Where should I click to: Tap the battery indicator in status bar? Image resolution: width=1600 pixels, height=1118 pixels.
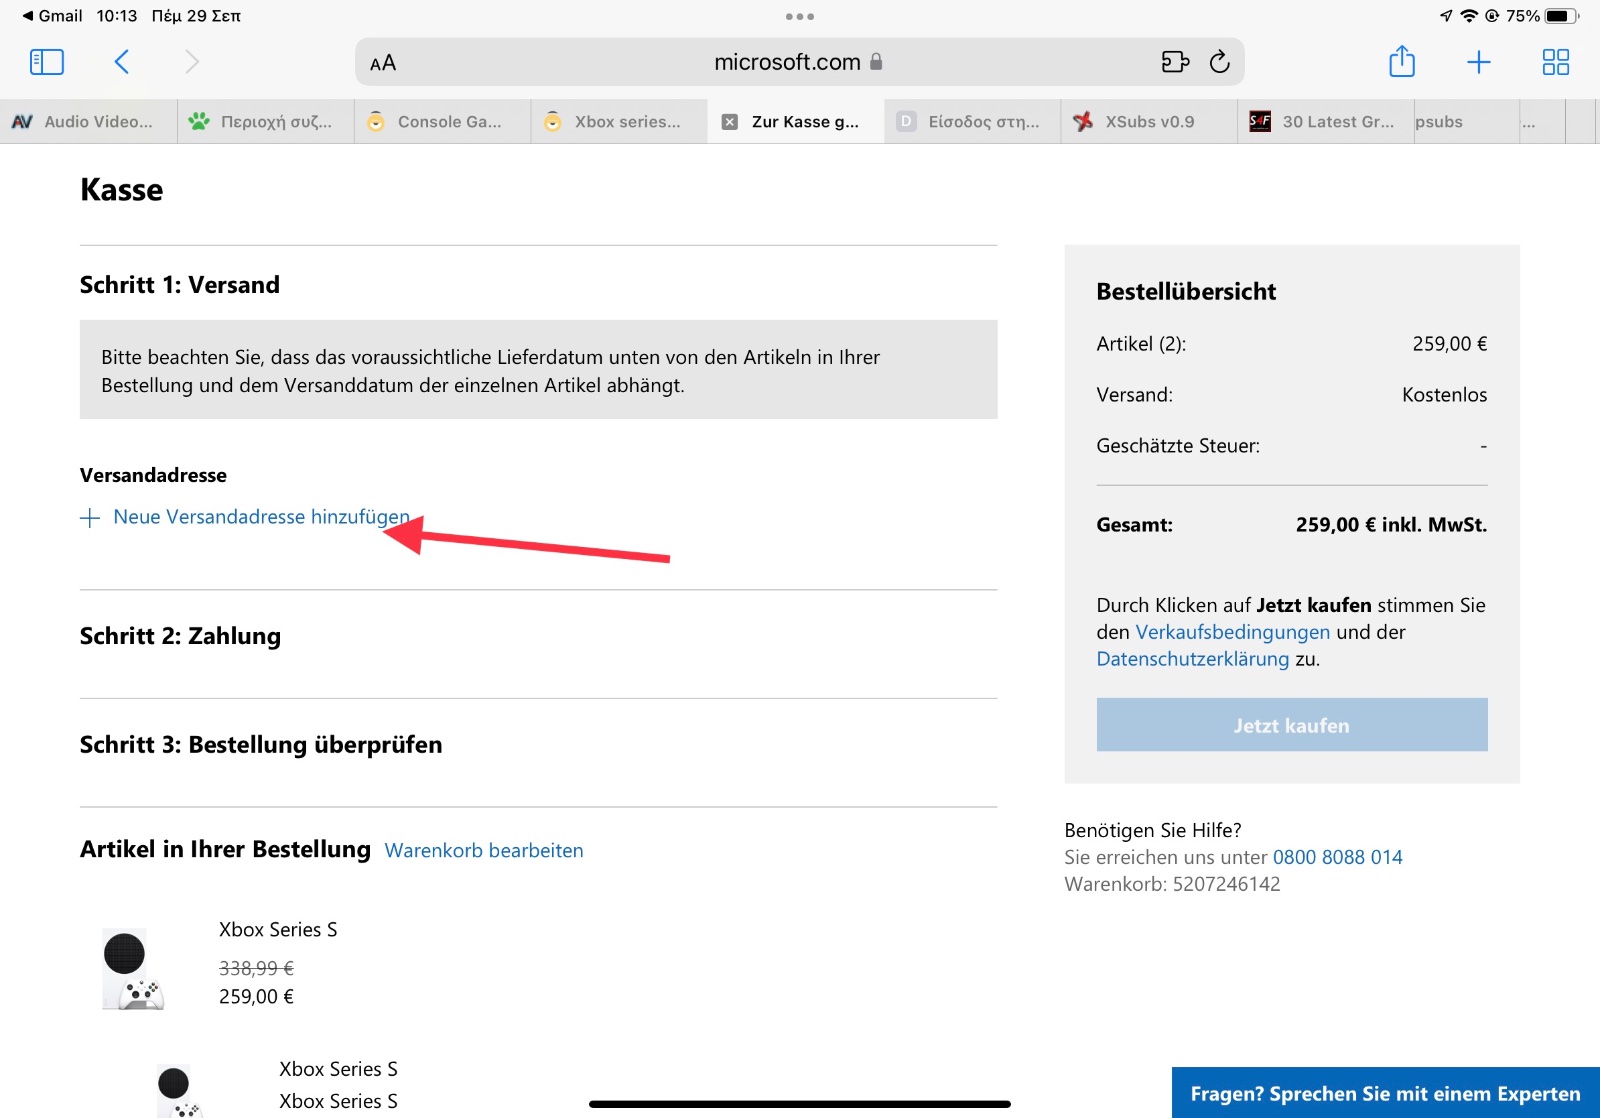coord(1561,16)
